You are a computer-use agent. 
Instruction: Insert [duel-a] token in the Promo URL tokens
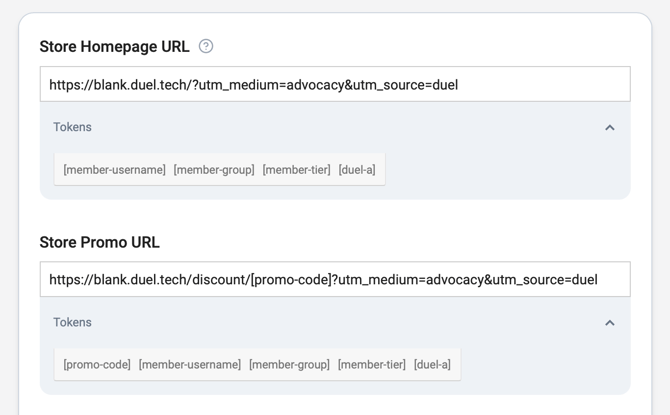coord(432,365)
